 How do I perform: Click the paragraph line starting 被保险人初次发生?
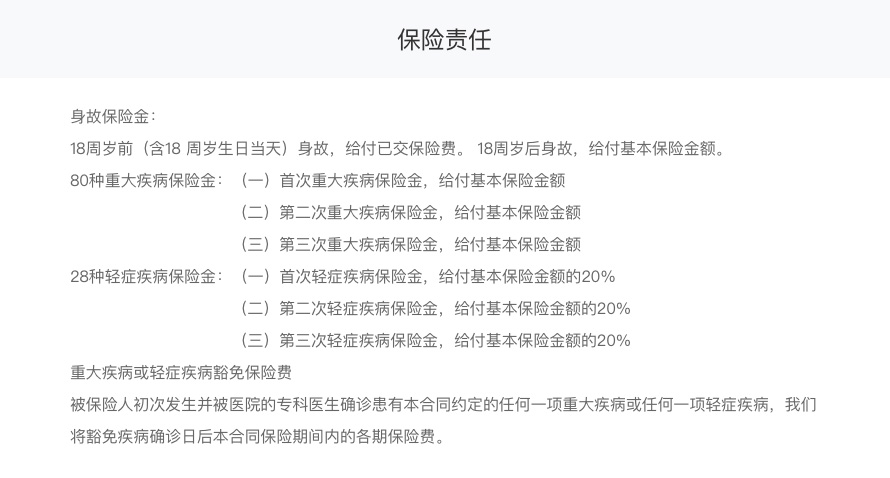point(443,405)
